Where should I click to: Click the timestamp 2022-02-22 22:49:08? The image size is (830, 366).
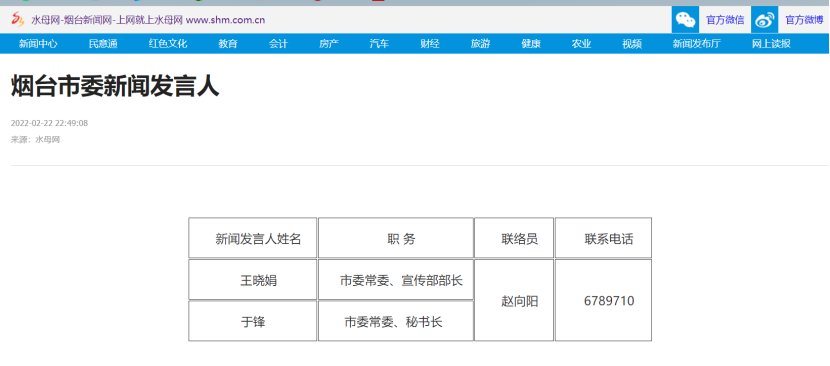click(x=49, y=123)
